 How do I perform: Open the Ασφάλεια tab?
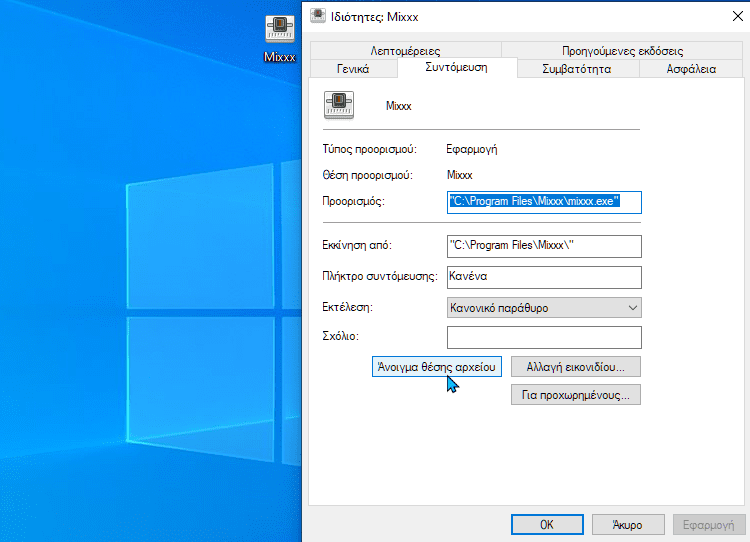(x=691, y=69)
